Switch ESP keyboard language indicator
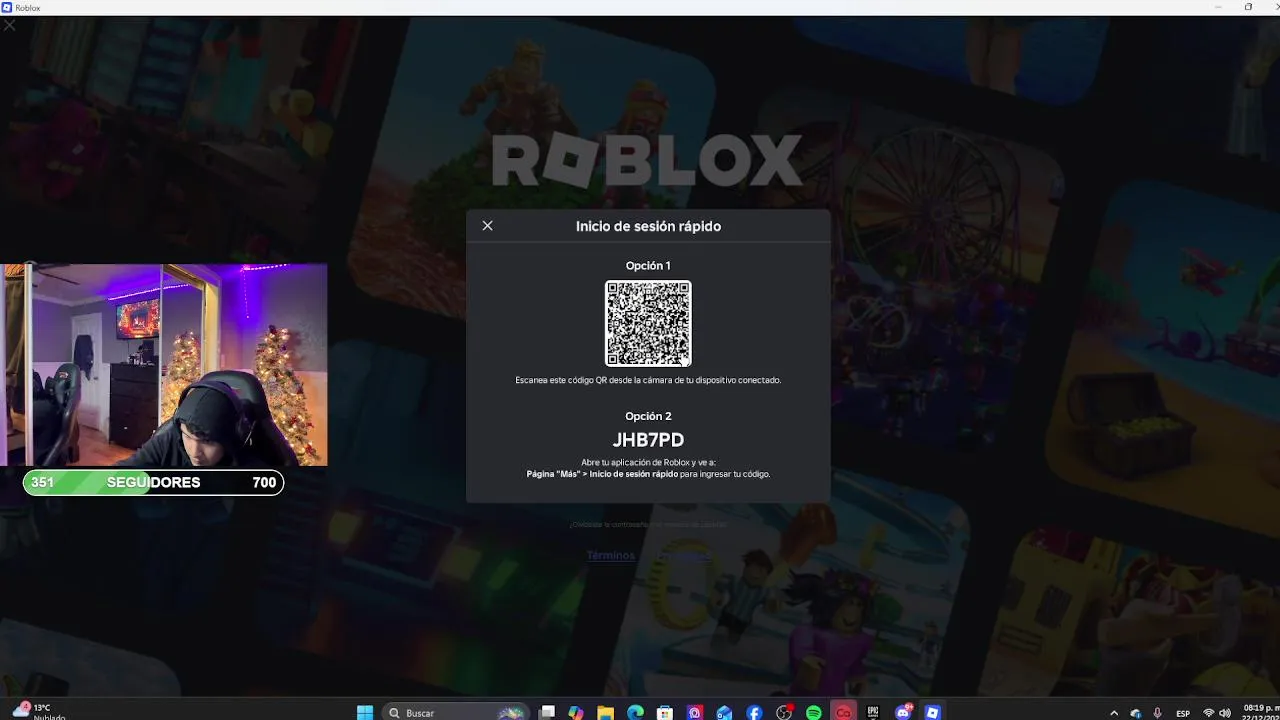The width and height of the screenshot is (1280, 720). click(1183, 713)
